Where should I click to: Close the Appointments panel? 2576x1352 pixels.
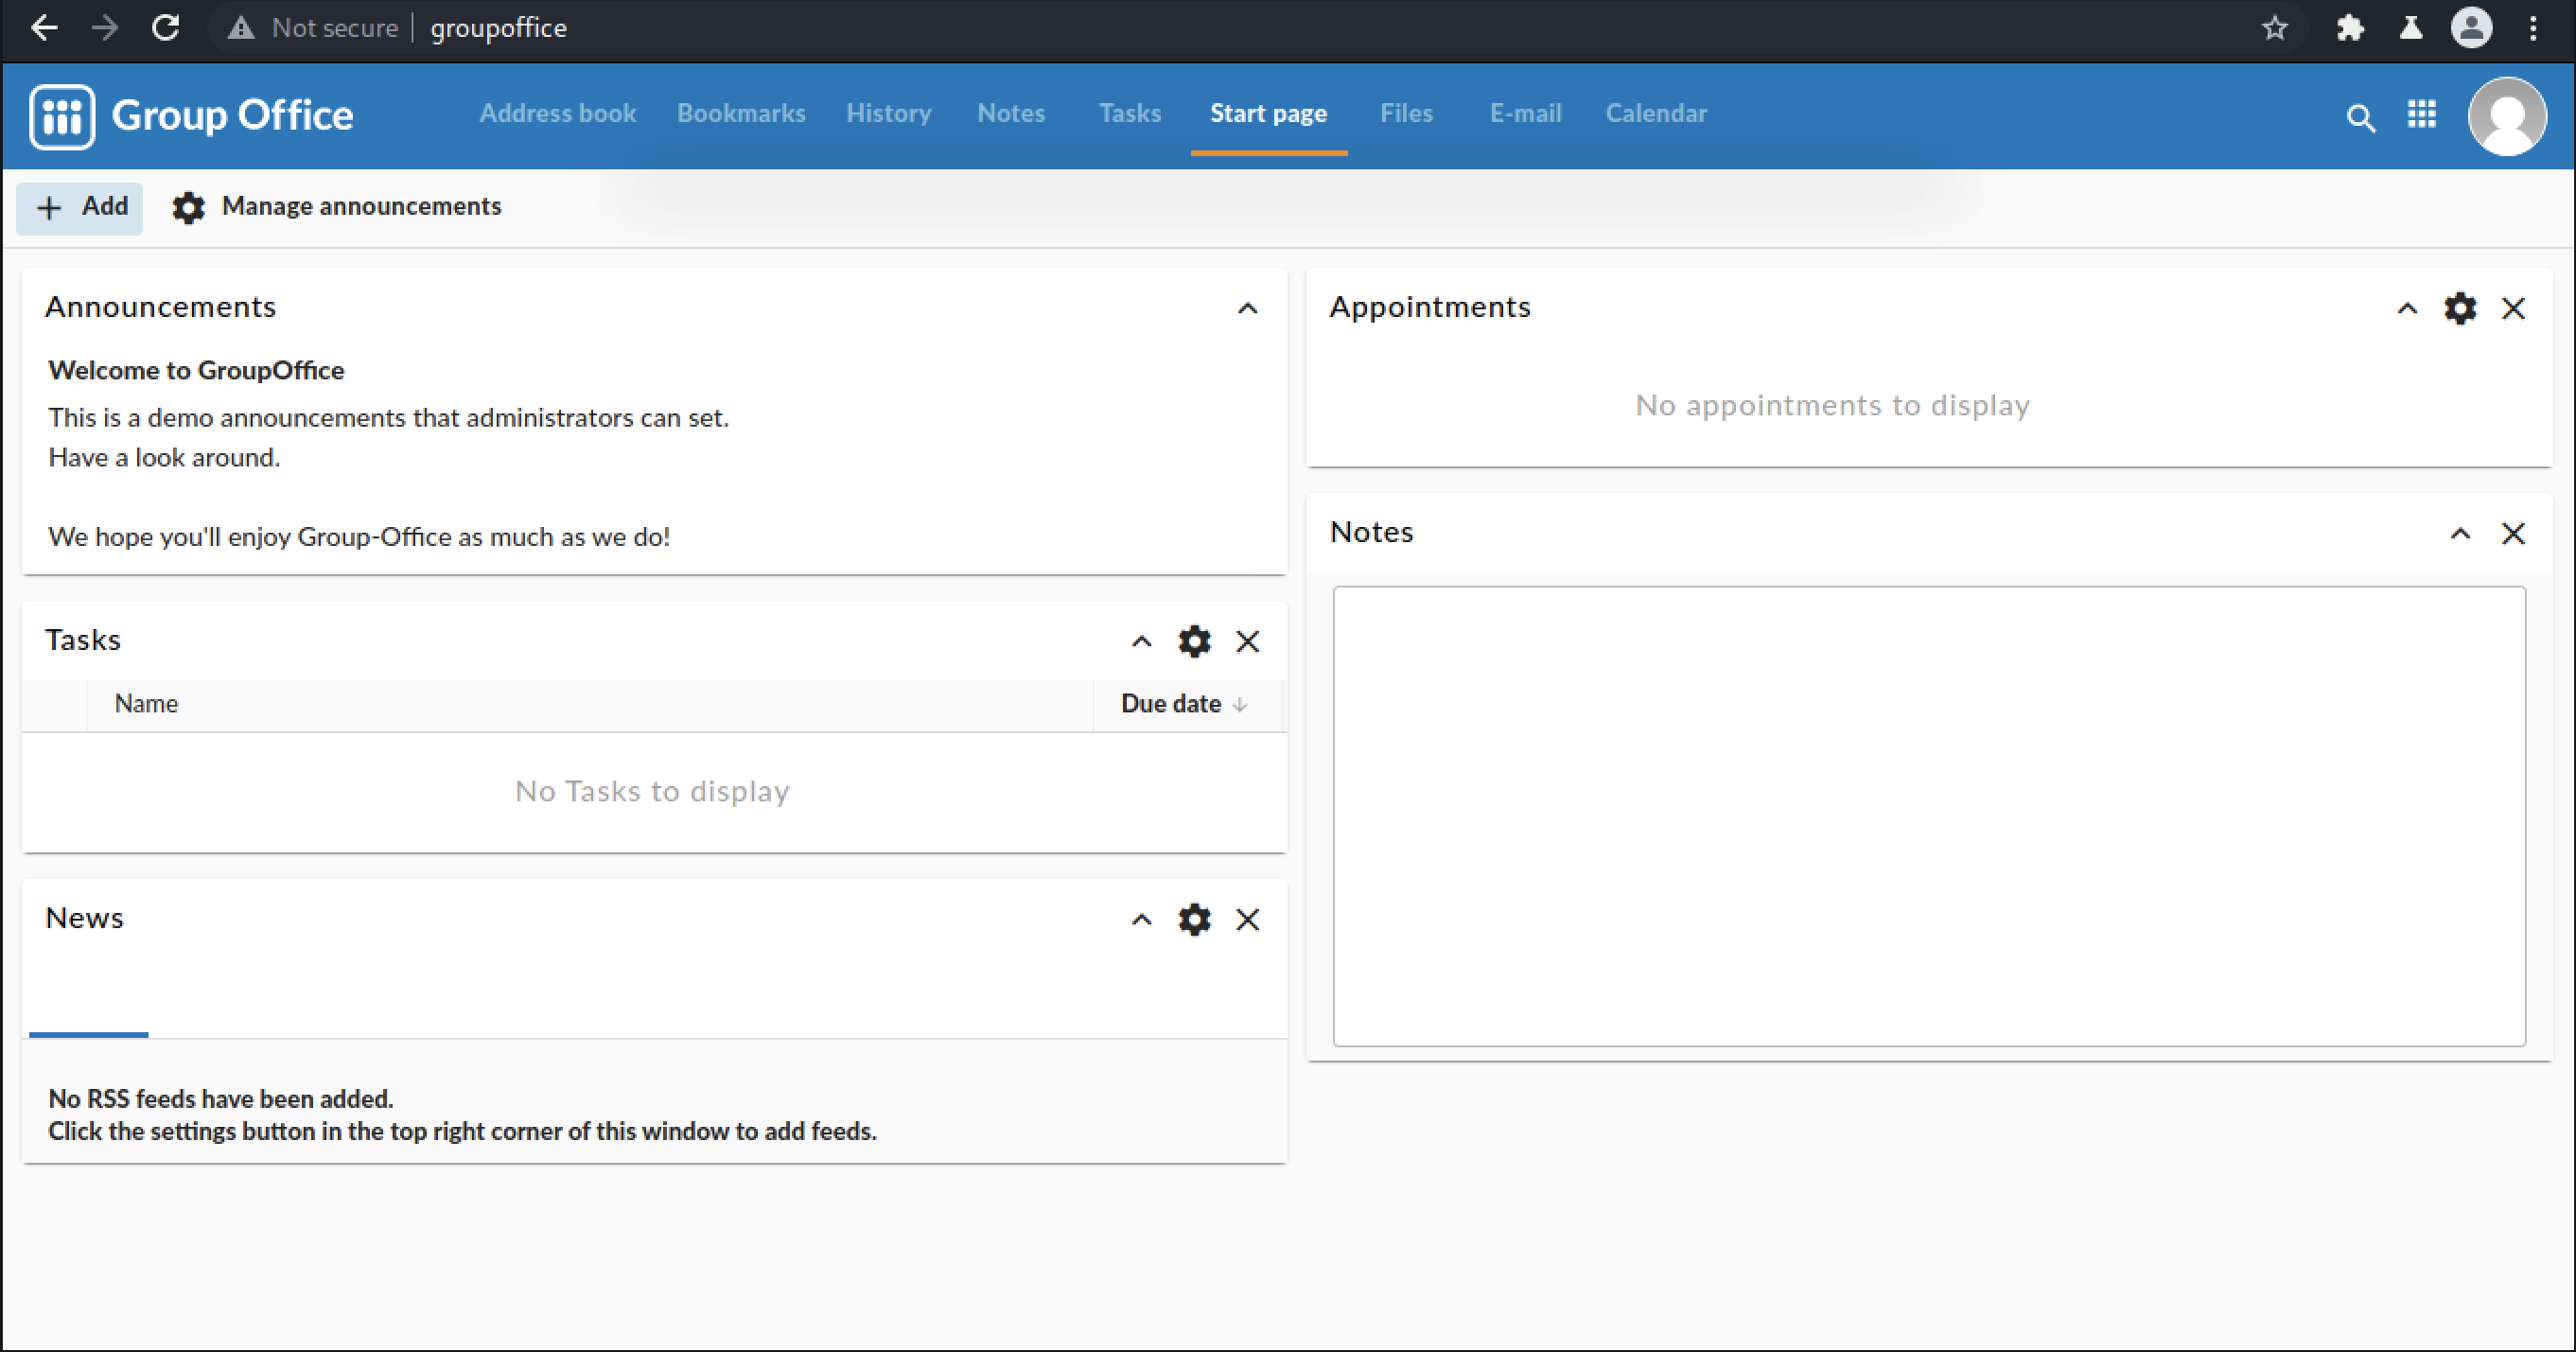click(2513, 308)
